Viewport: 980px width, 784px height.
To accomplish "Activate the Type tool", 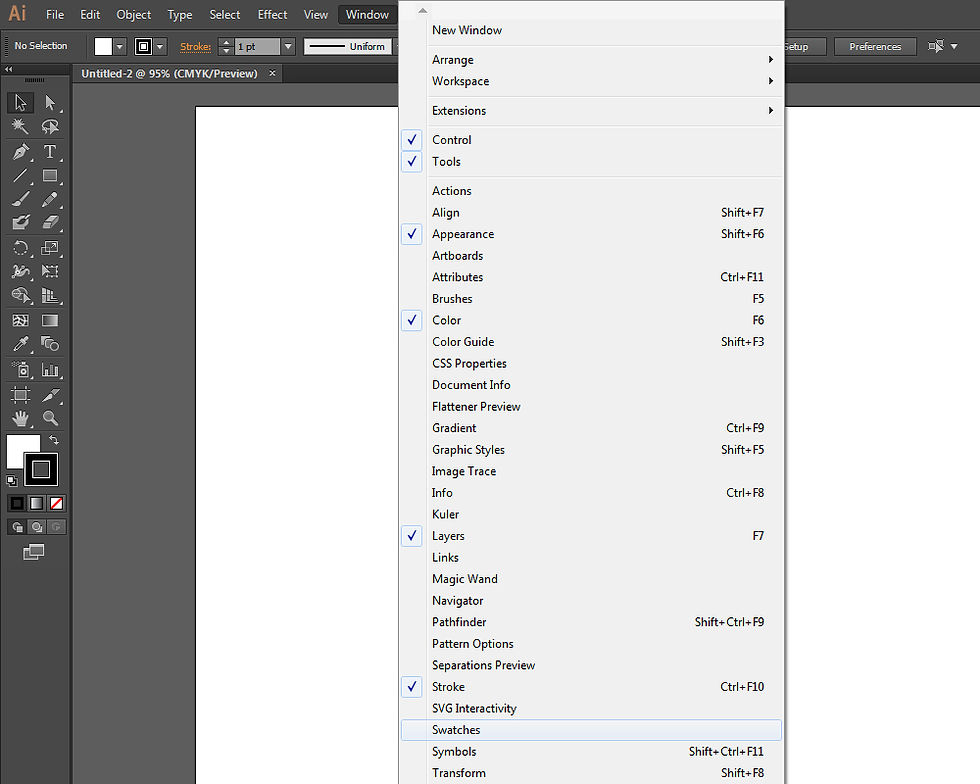I will pos(50,151).
